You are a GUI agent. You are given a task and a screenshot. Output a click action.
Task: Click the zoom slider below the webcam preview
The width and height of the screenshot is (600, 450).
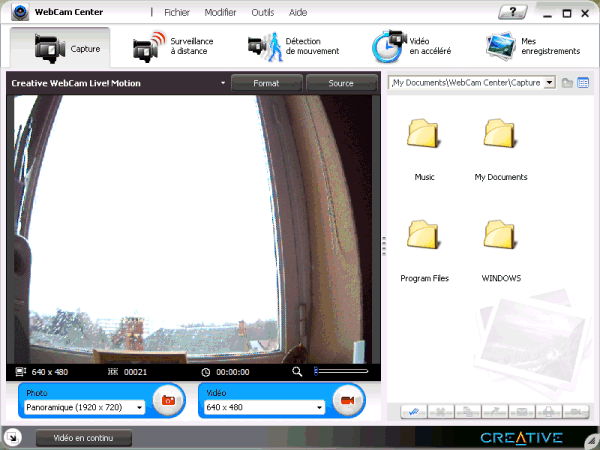(341, 372)
